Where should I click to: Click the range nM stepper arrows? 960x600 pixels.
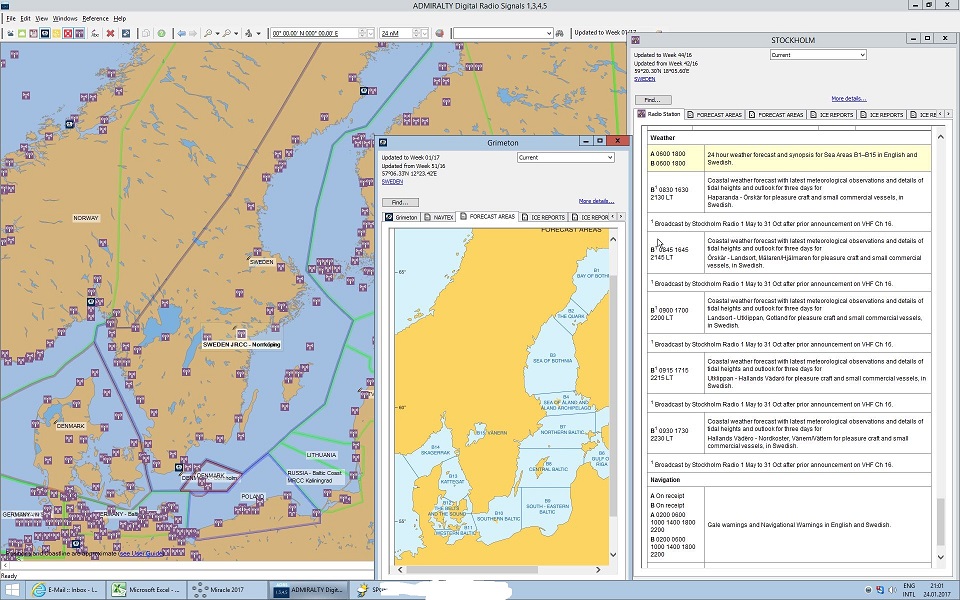pos(416,34)
